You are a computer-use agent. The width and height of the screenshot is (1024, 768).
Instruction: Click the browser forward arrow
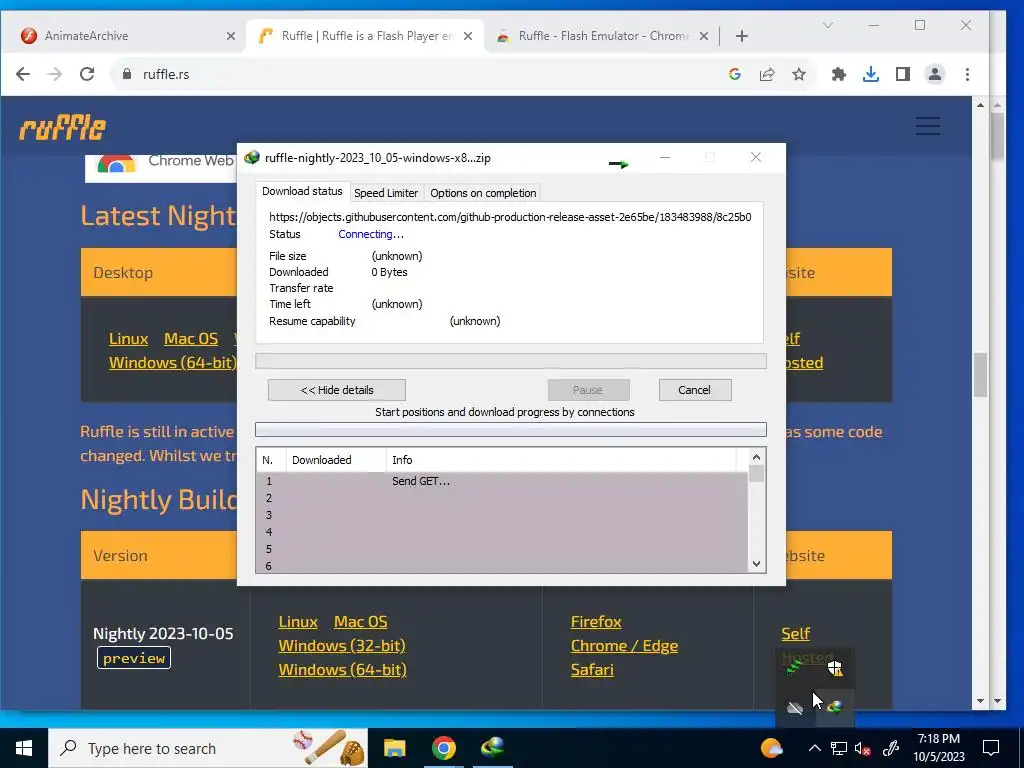(55, 74)
